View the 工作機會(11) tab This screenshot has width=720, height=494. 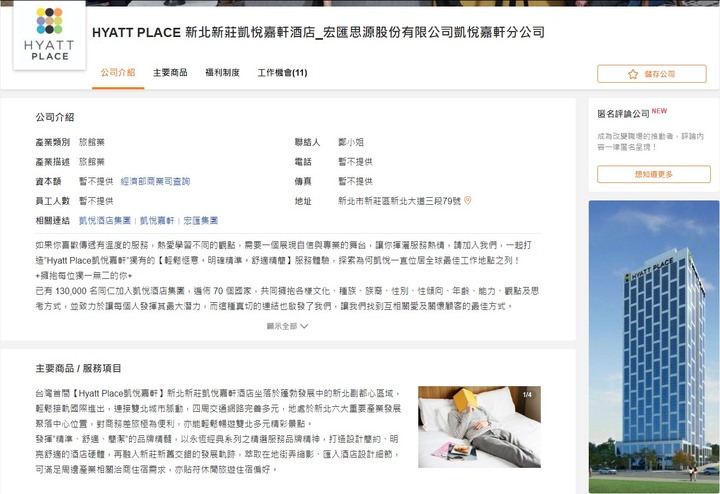(x=282, y=73)
